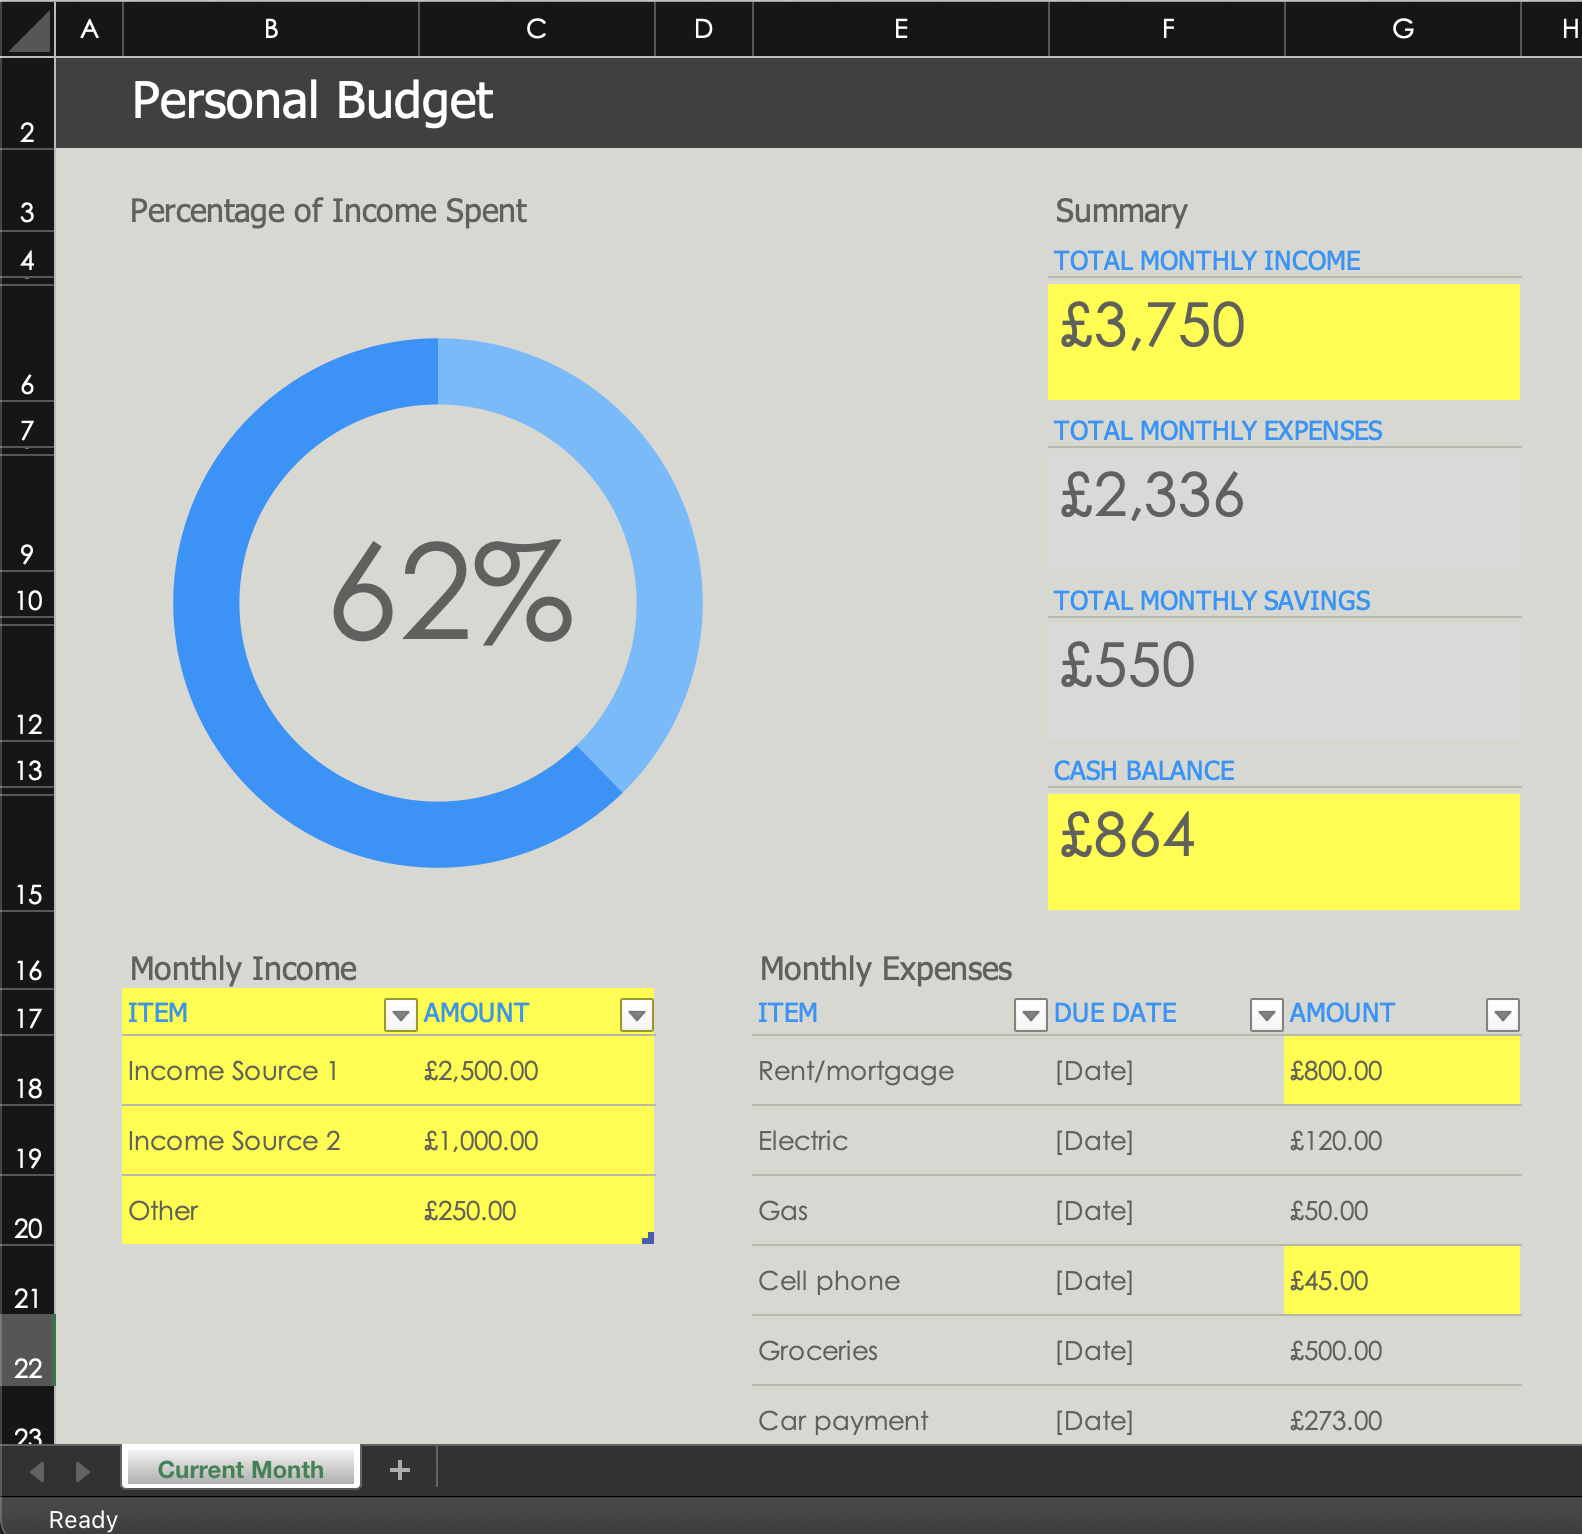Click the Cell phone £45.00 amount cell
Image resolution: width=1582 pixels, height=1534 pixels.
pos(1400,1281)
